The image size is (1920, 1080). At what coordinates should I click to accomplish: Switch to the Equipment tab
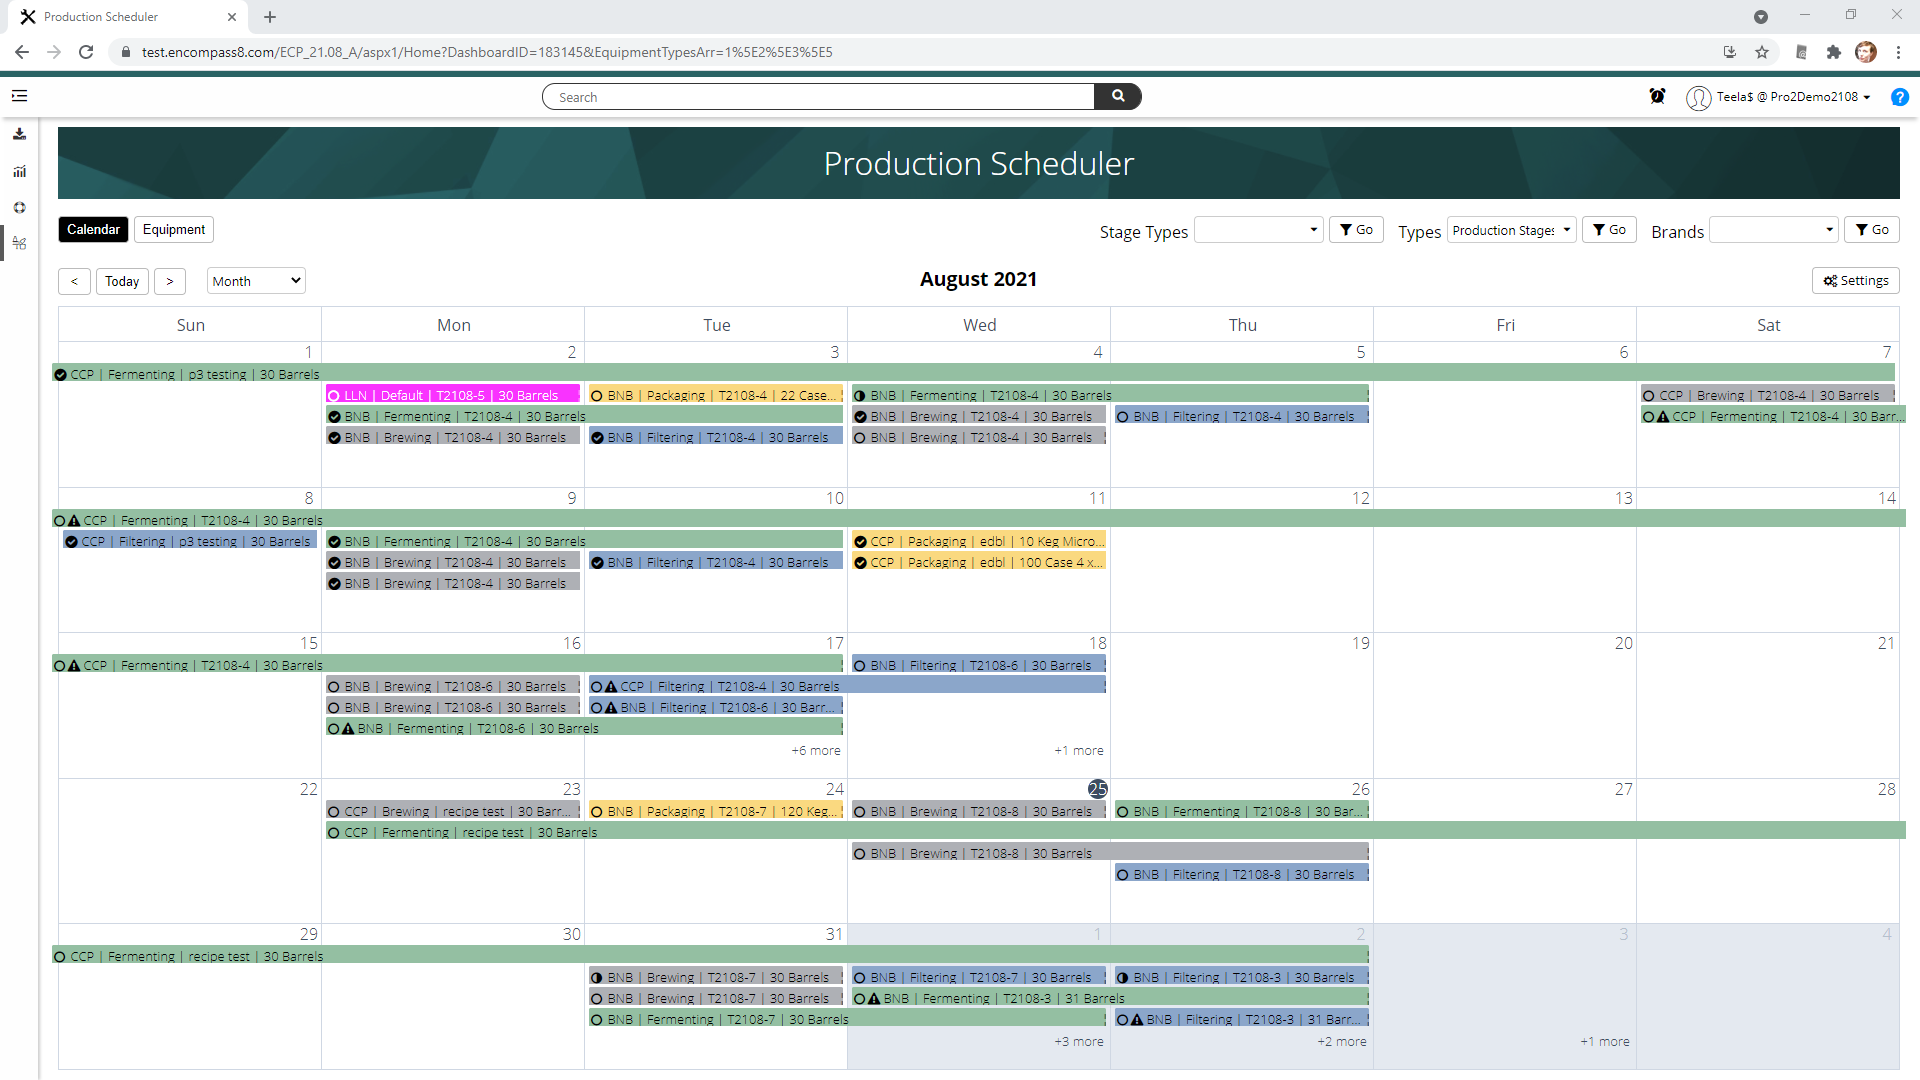click(x=173, y=229)
